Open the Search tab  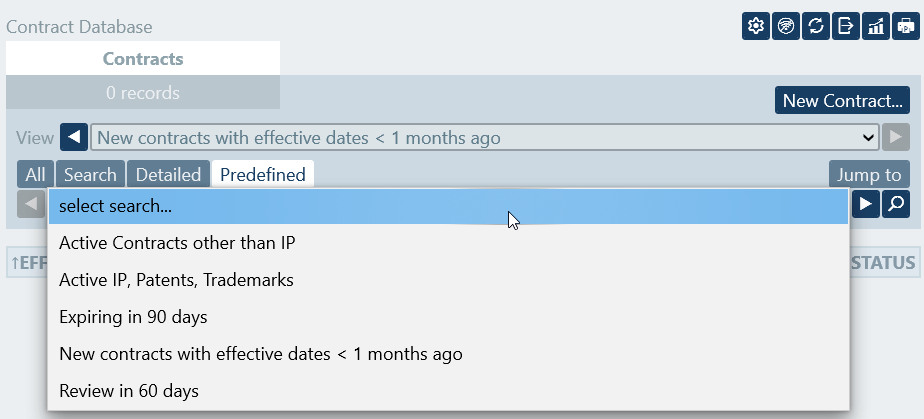coord(90,175)
